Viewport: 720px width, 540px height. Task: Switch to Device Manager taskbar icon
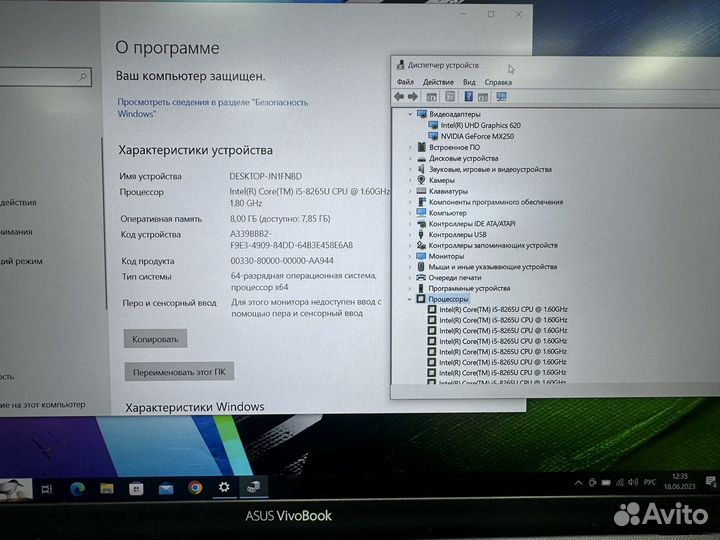click(x=253, y=487)
